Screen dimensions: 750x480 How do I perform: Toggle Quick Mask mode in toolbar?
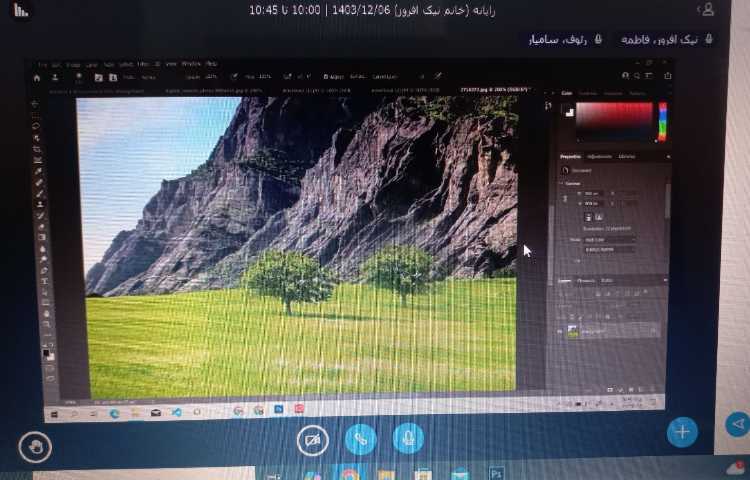(x=50, y=369)
